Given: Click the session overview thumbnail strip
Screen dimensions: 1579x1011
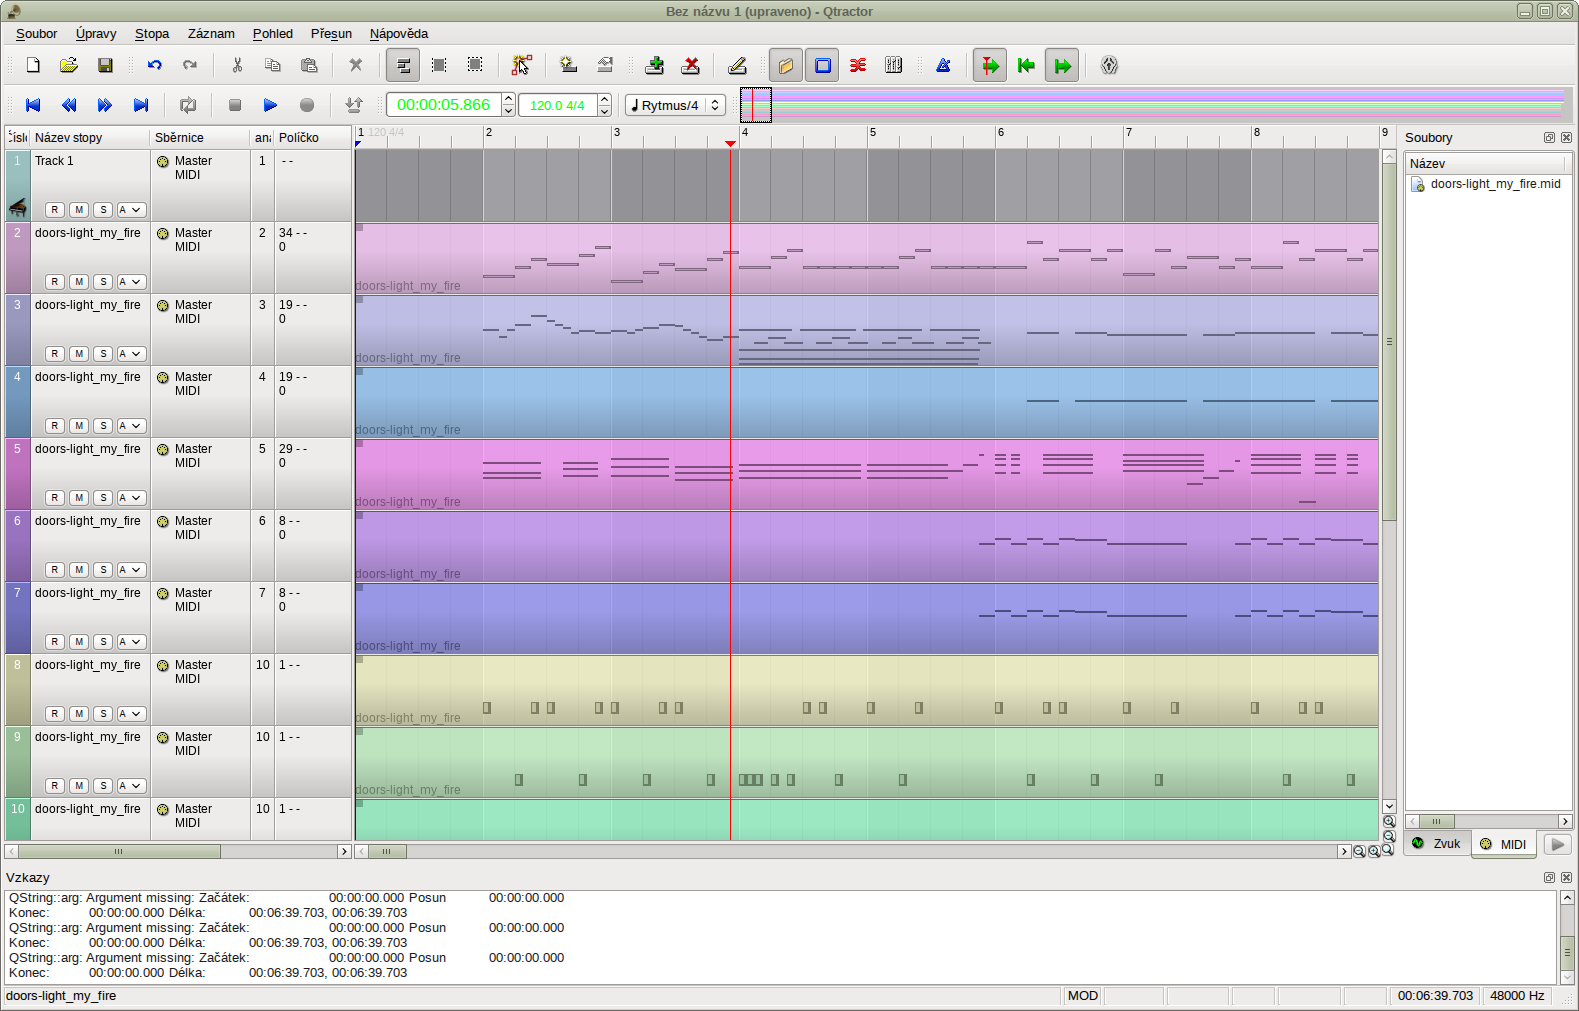Looking at the screenshot, I should pyautogui.click(x=1156, y=105).
